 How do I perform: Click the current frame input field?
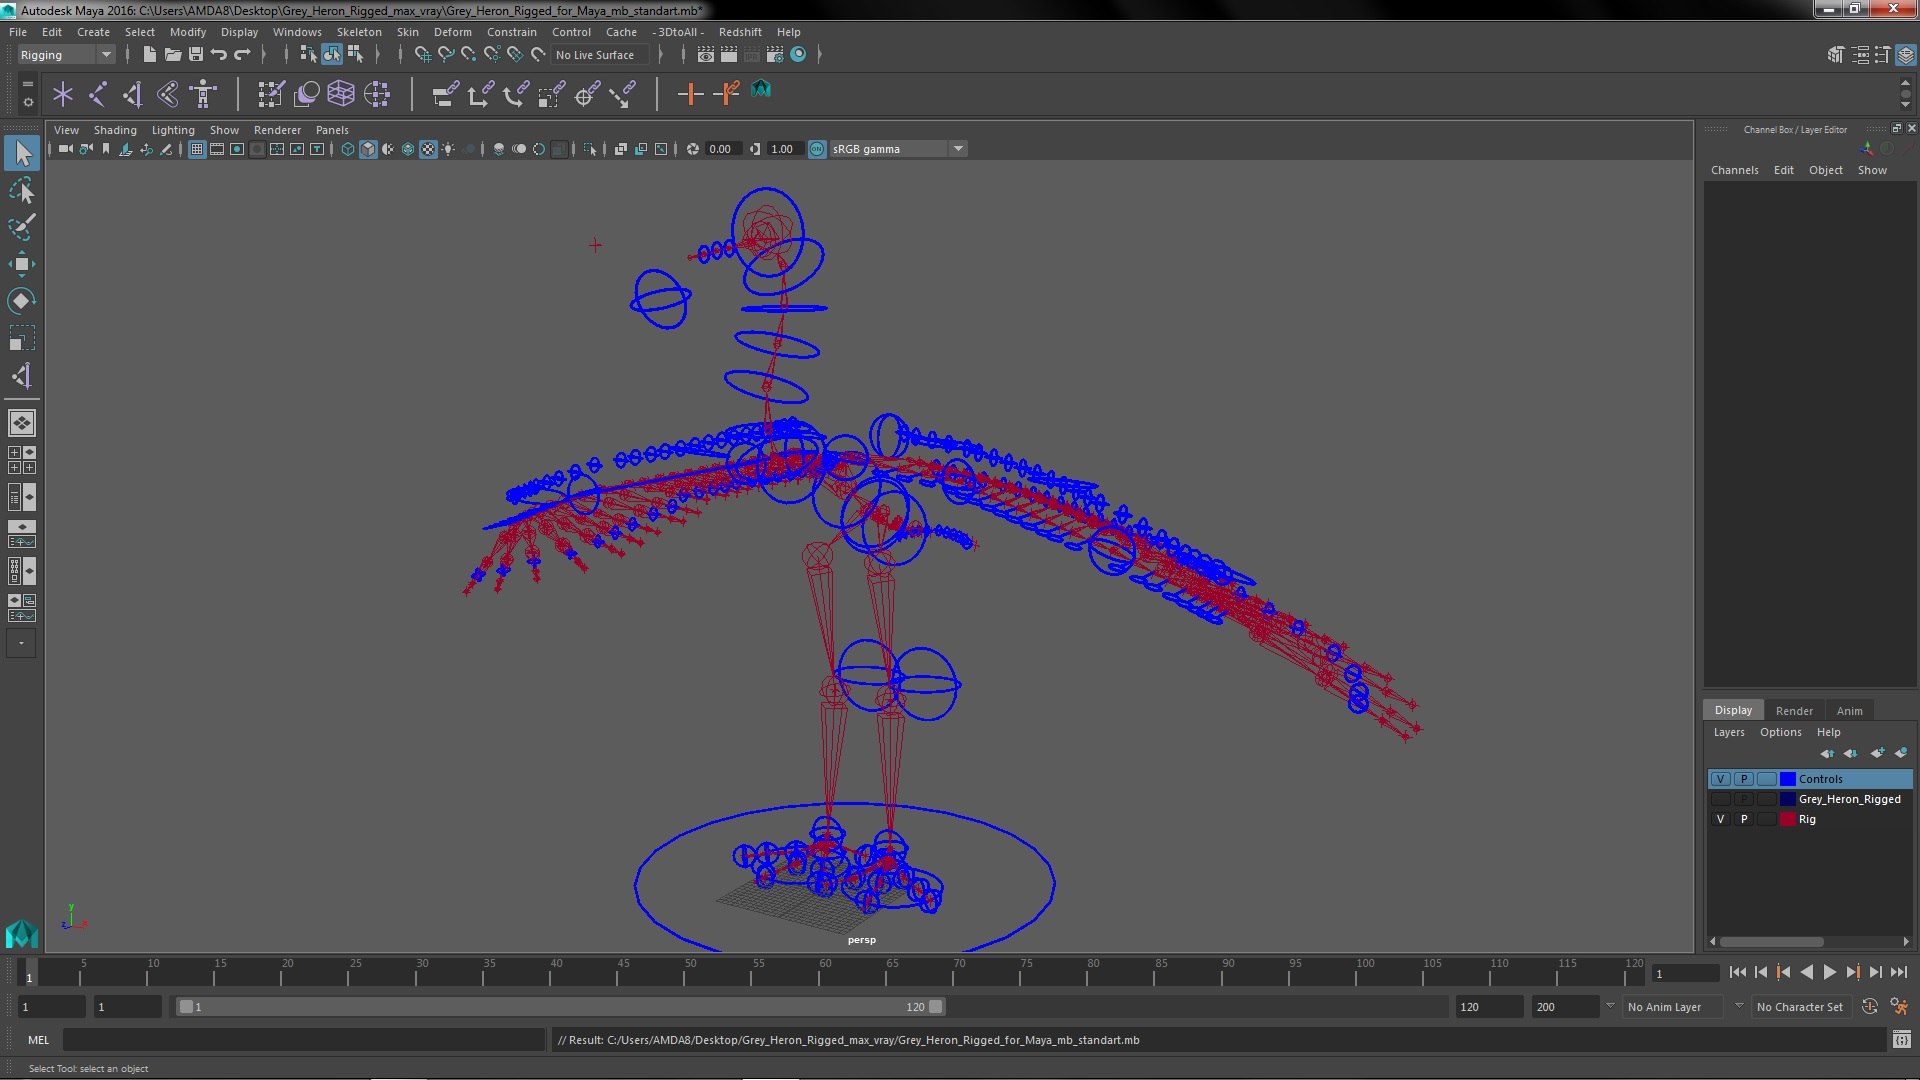pos(1684,973)
